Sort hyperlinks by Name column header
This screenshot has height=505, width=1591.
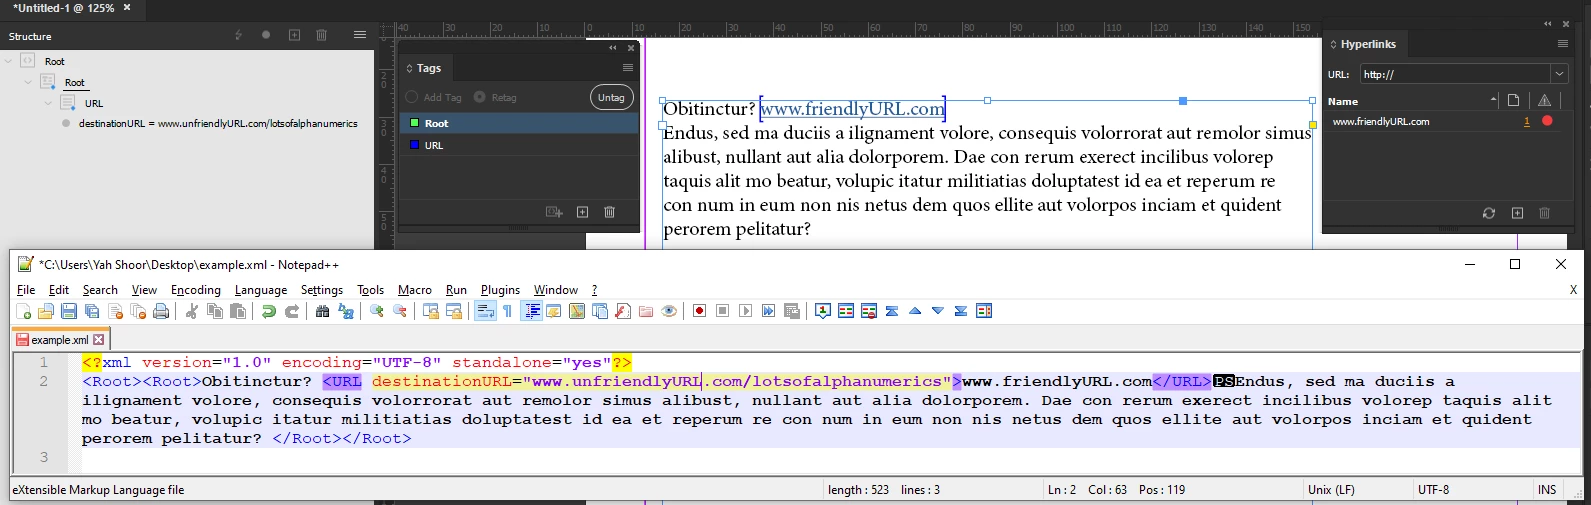click(x=1343, y=101)
